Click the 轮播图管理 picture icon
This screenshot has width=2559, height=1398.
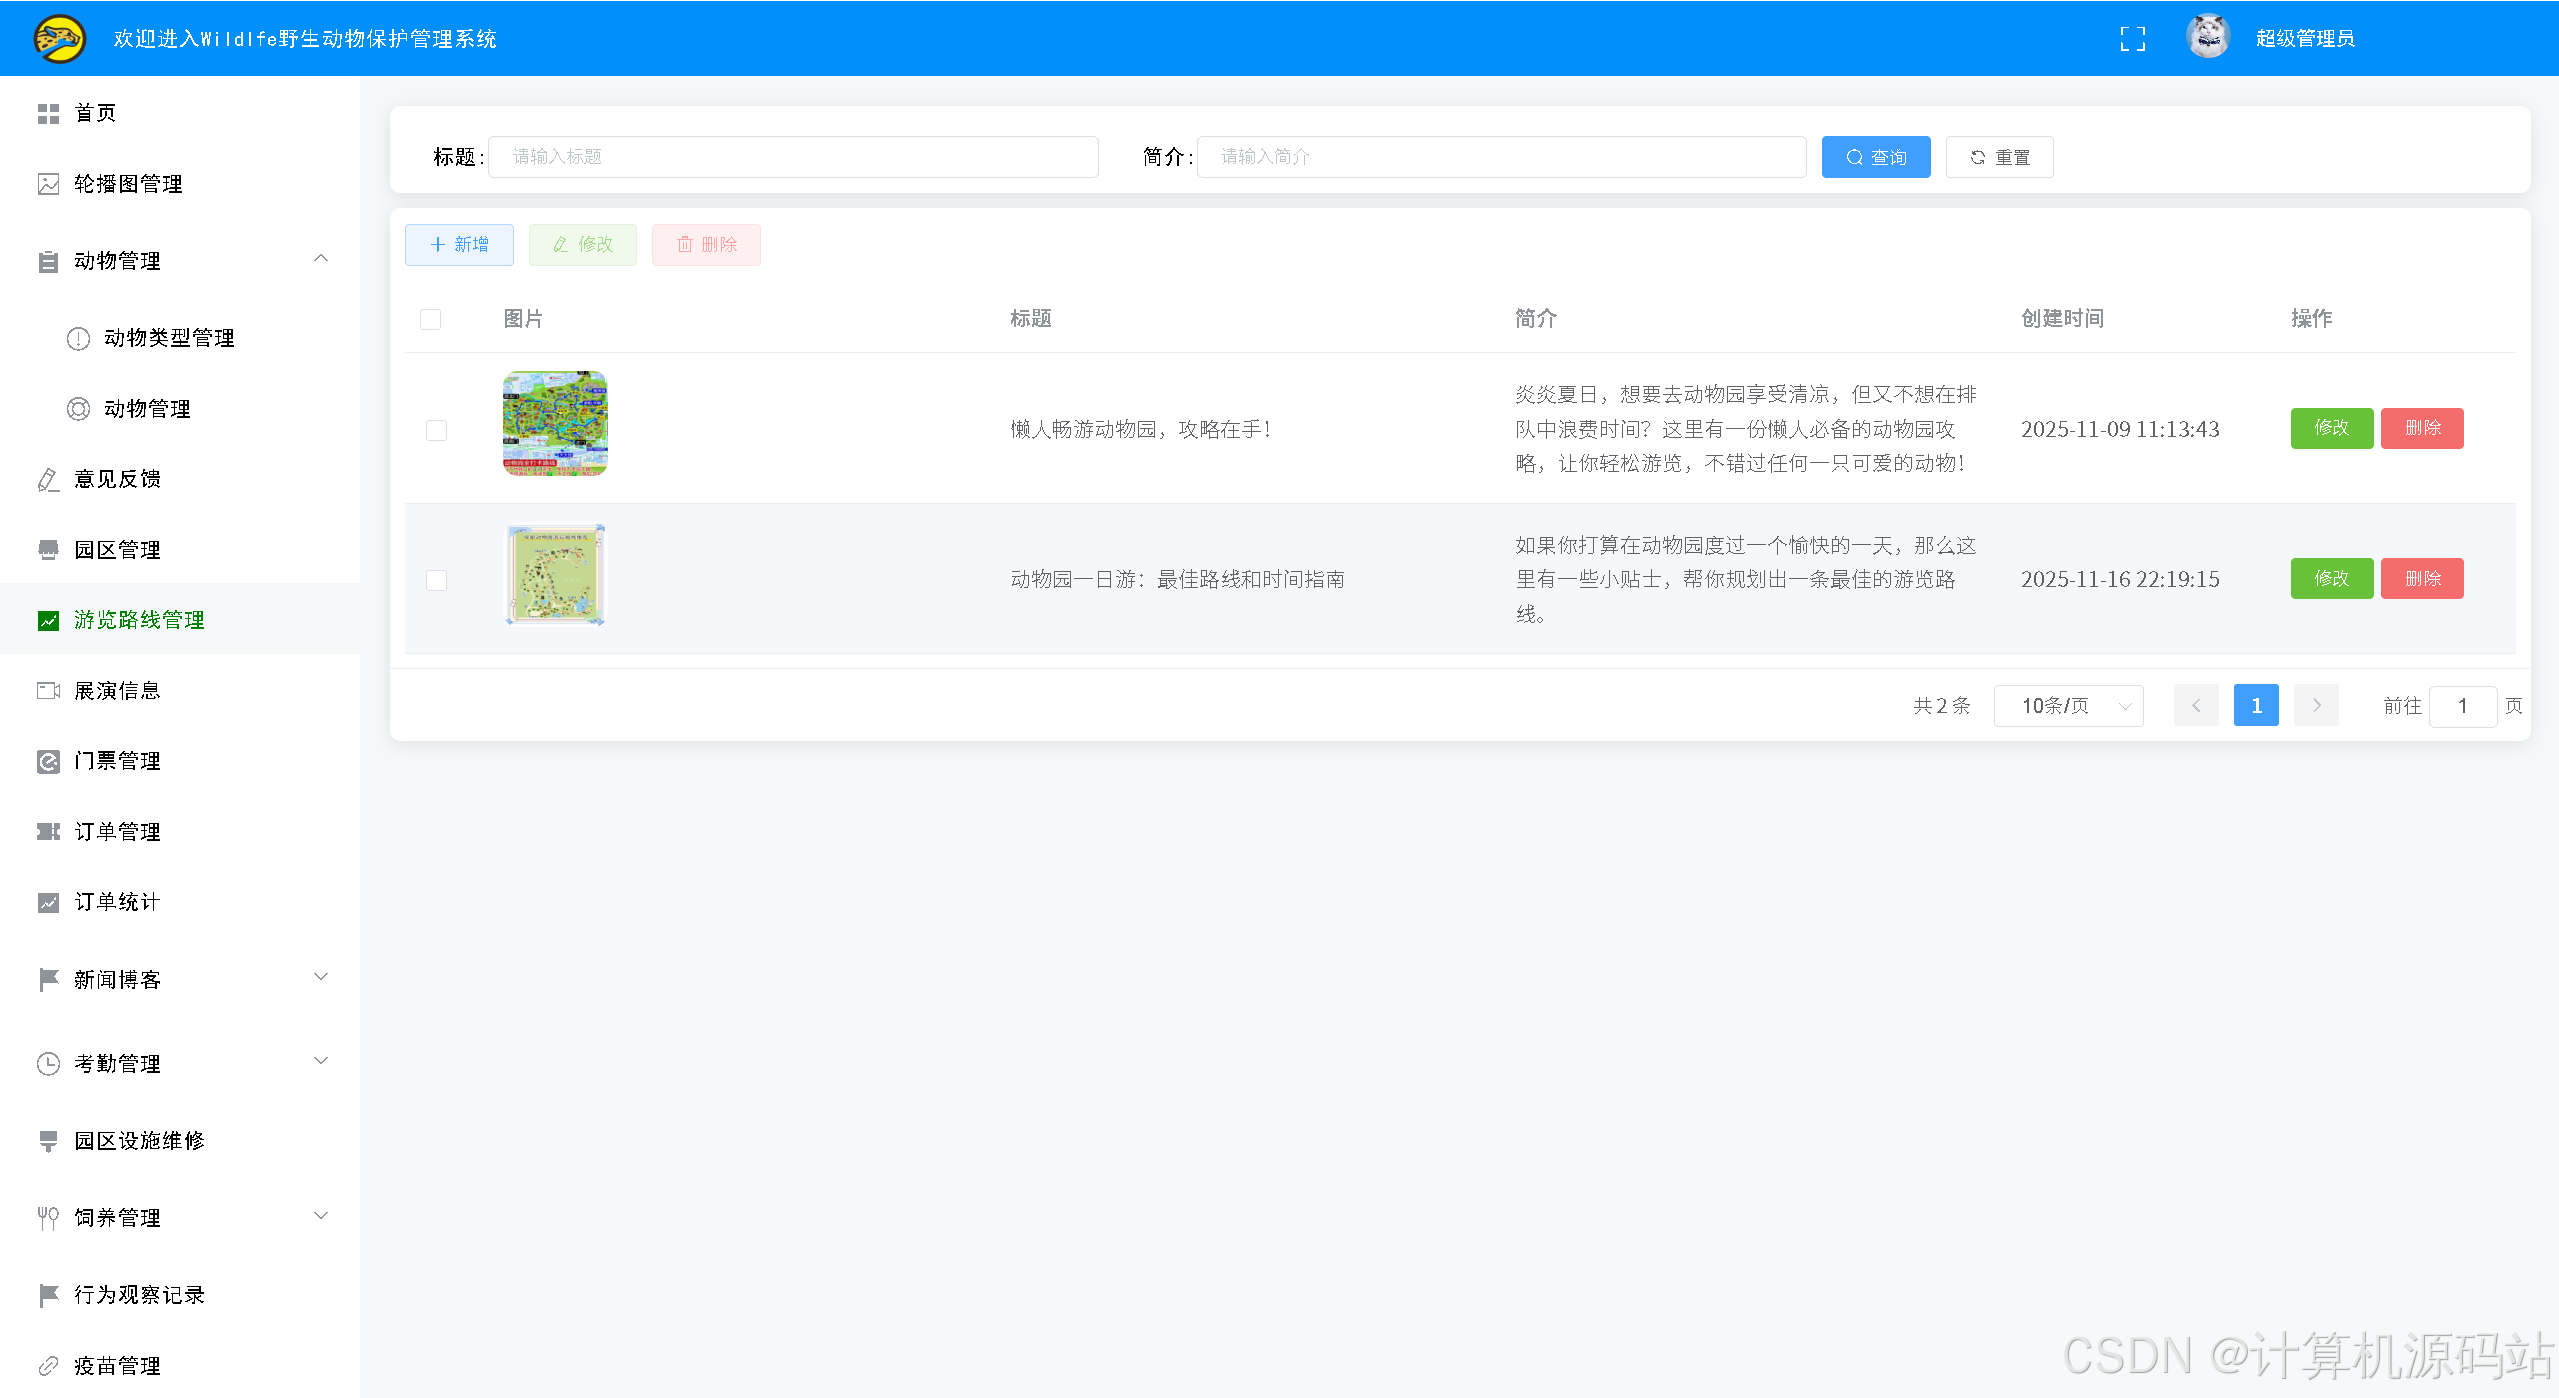click(48, 184)
